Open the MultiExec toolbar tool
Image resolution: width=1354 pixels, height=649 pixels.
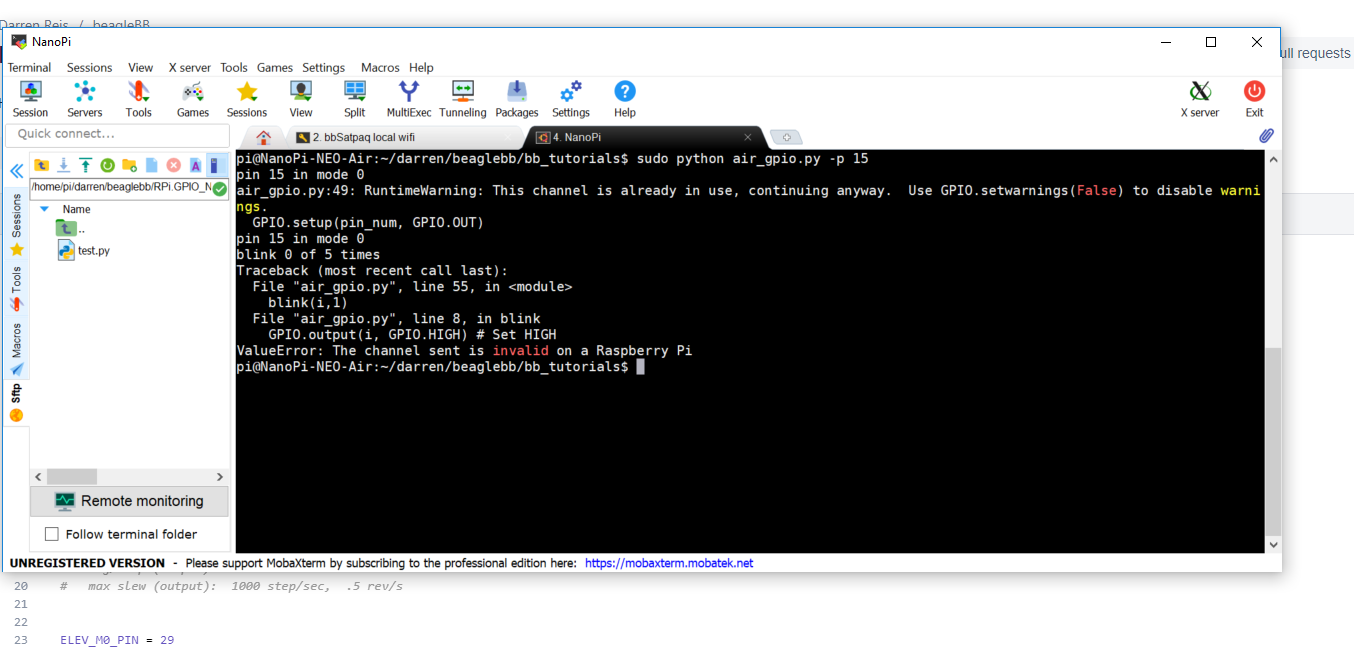point(409,99)
